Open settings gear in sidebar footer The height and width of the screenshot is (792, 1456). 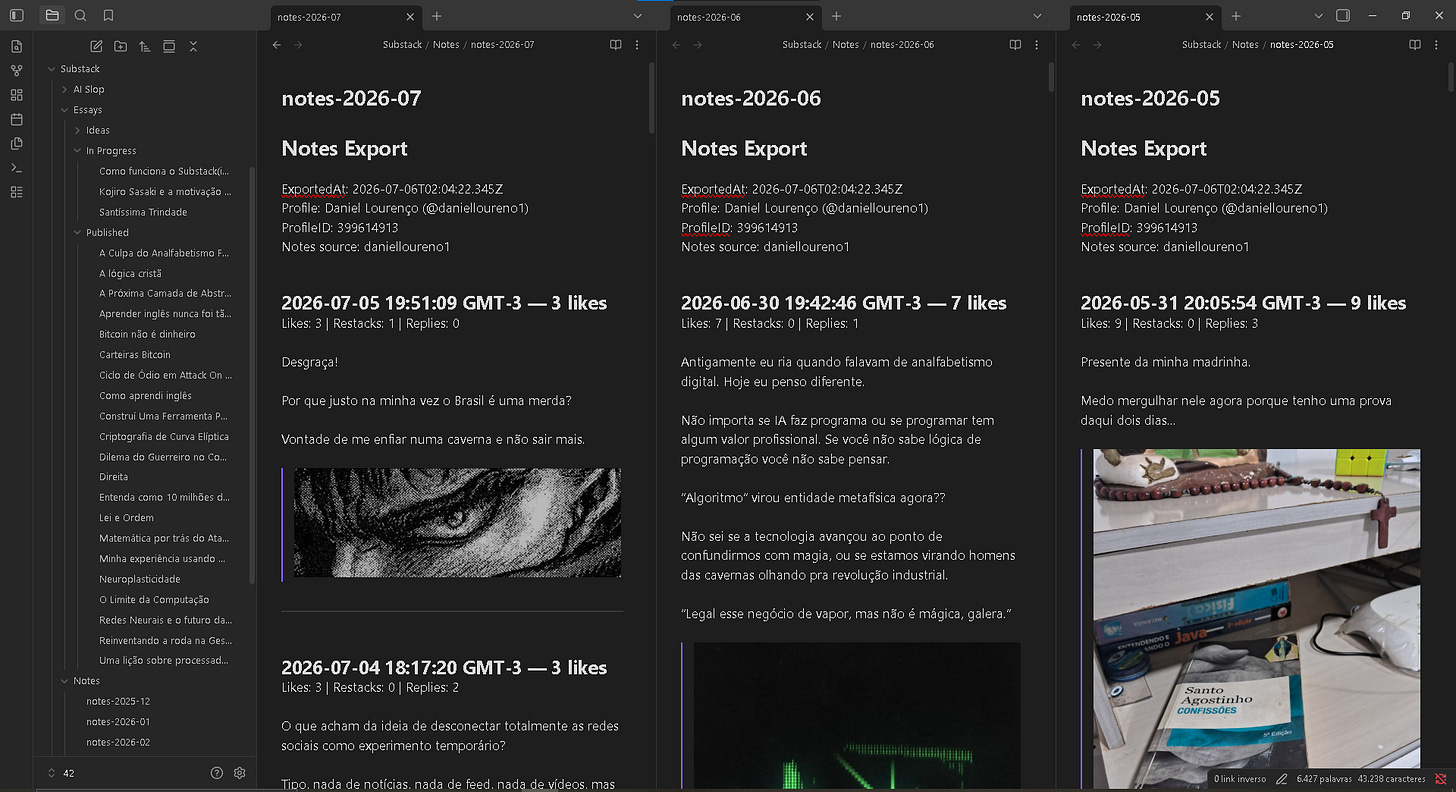click(240, 773)
